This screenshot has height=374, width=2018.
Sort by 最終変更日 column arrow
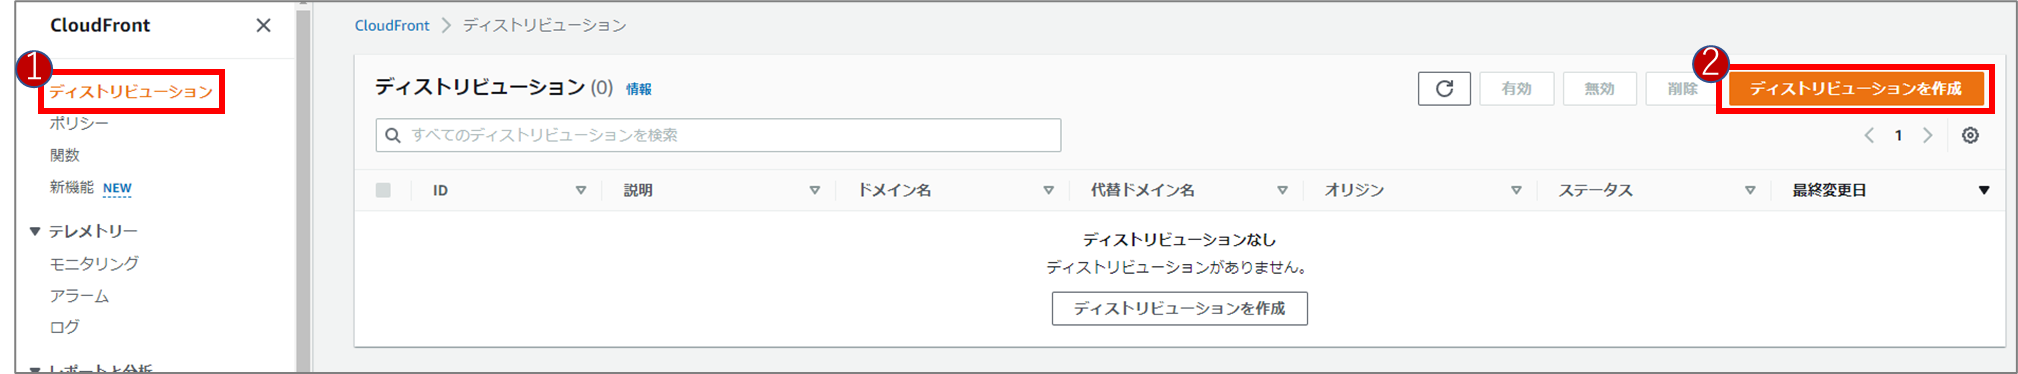coord(1984,190)
